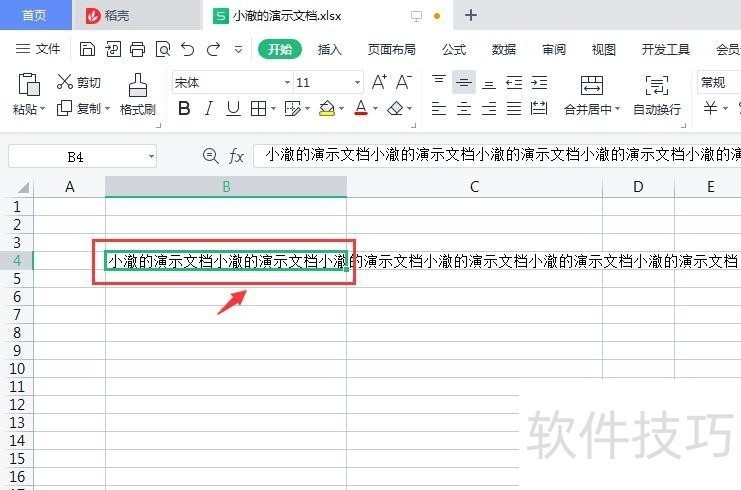
Task: Increase font size with A+ icon
Action: [x=379, y=82]
